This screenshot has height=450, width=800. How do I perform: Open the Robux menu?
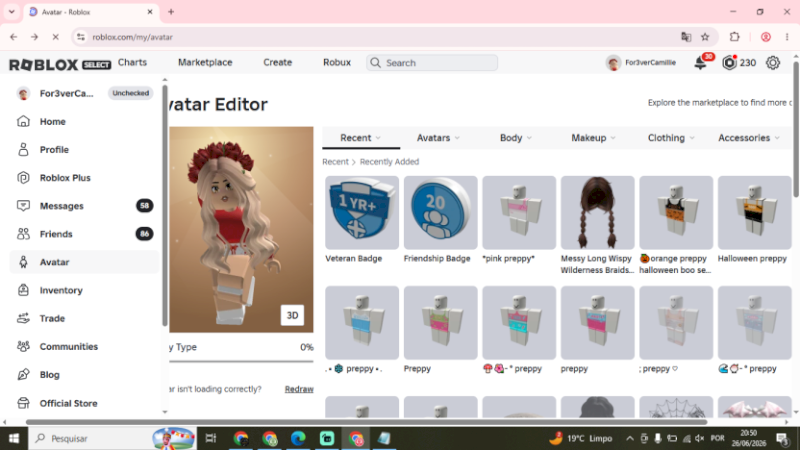tap(337, 62)
